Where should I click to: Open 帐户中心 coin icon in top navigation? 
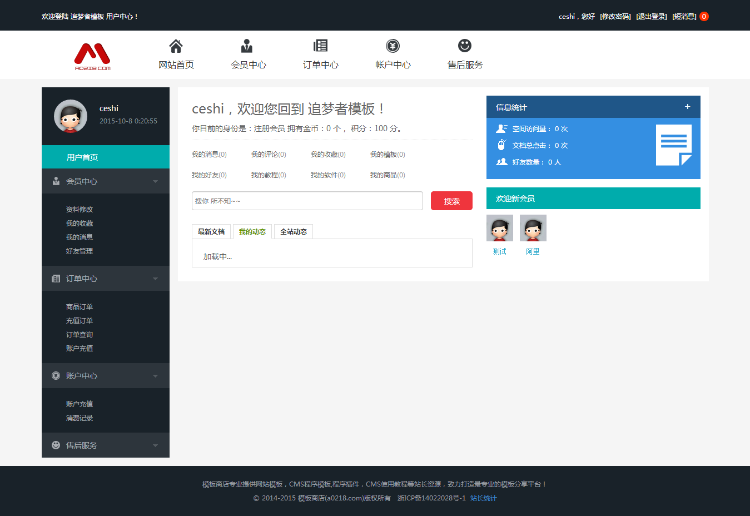click(393, 46)
